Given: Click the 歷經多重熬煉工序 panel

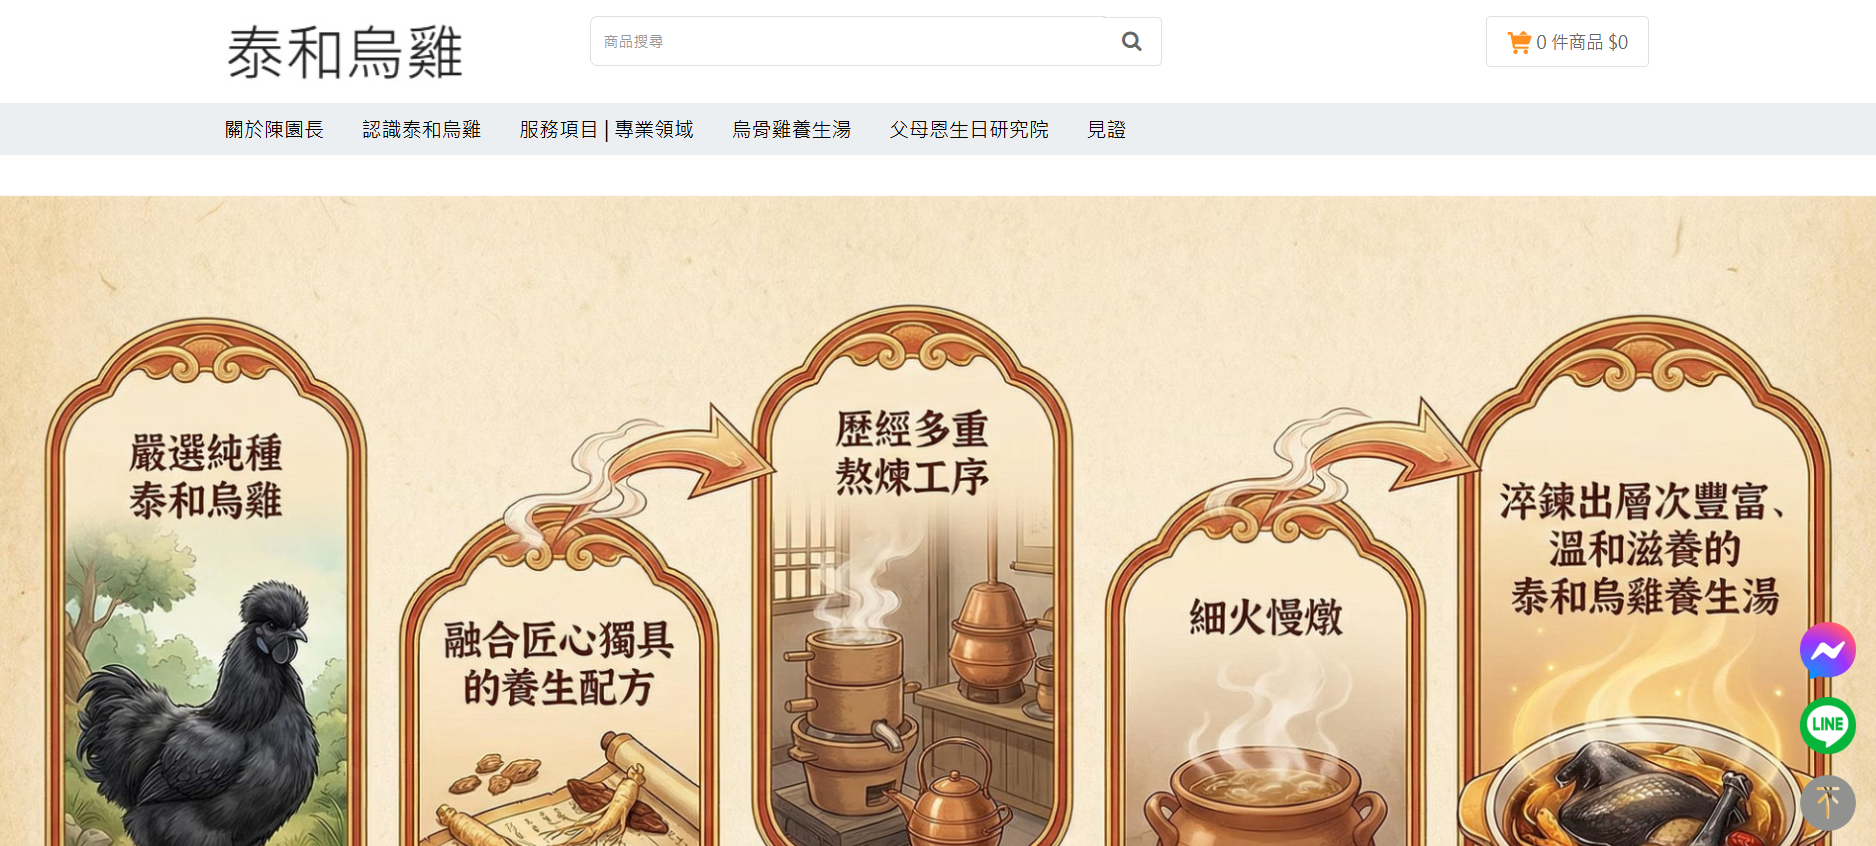Looking at the screenshot, I should point(912,576).
